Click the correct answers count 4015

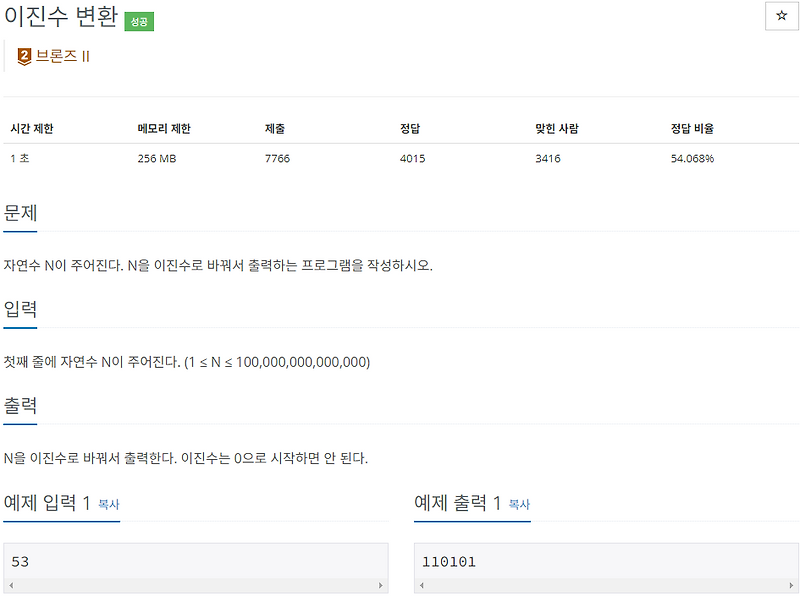412,158
